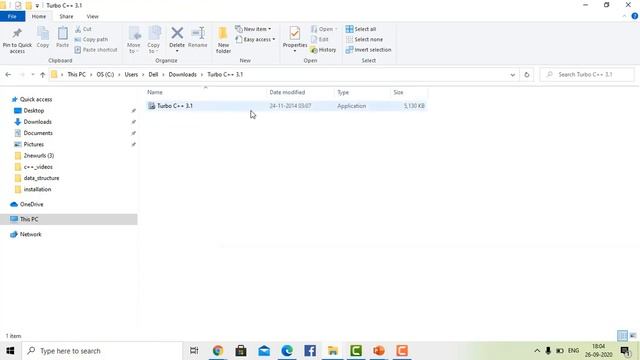The height and width of the screenshot is (360, 640).
Task: Click OS (C:) in address bar
Action: 105,75
